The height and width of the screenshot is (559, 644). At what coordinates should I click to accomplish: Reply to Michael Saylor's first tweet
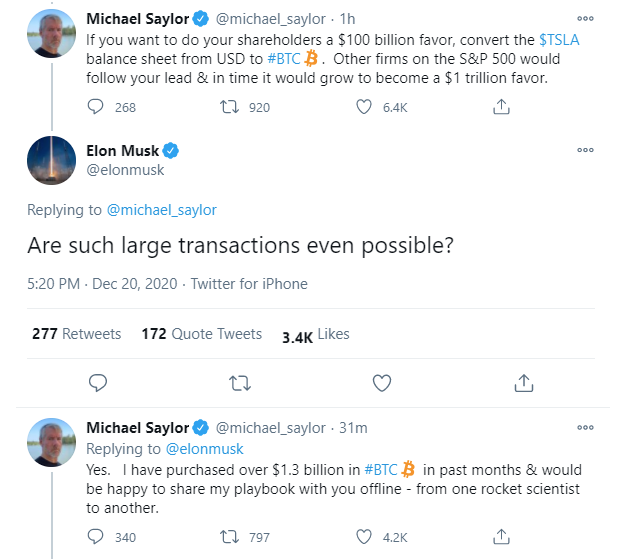click(x=96, y=107)
